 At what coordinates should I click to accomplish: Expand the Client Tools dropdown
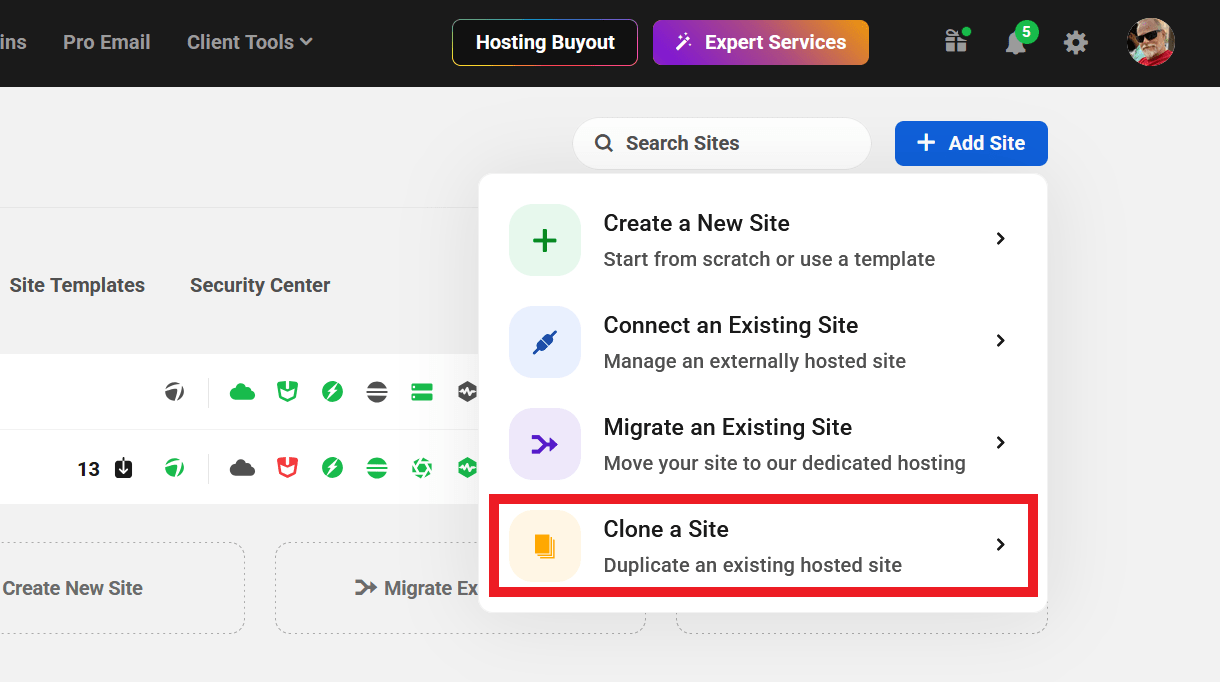tap(249, 42)
